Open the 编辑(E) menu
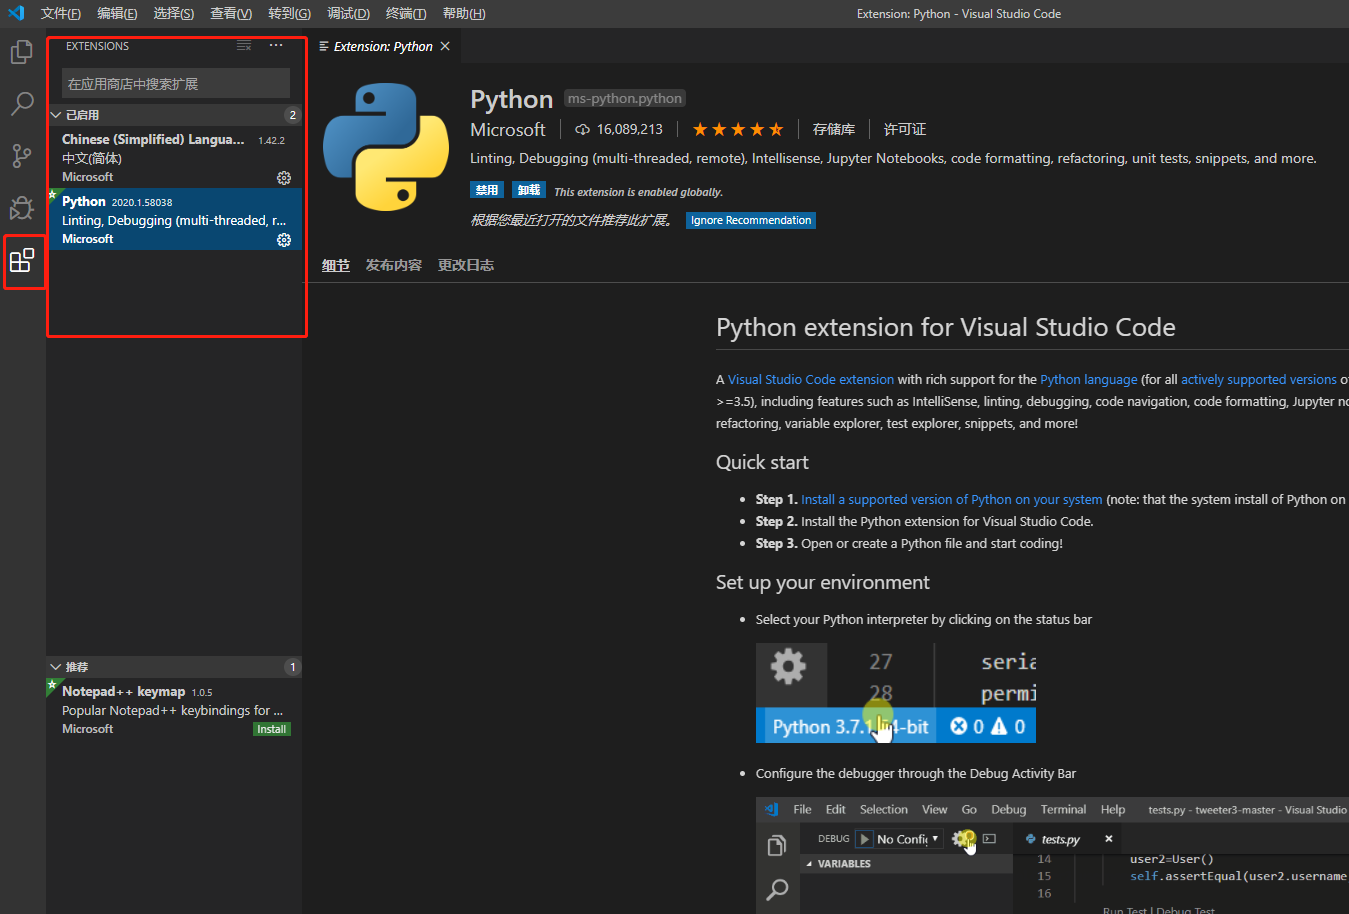 pos(117,13)
